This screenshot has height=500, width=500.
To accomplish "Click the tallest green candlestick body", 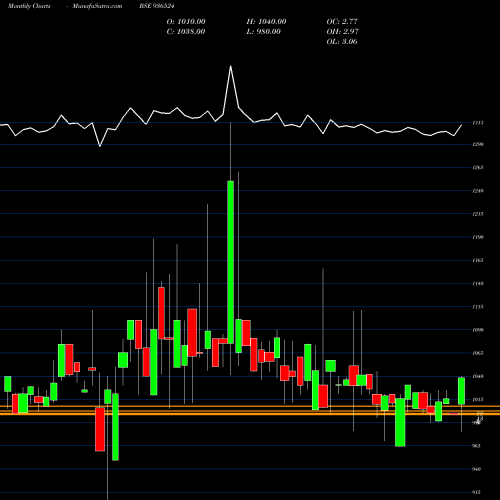I will coord(231,262).
